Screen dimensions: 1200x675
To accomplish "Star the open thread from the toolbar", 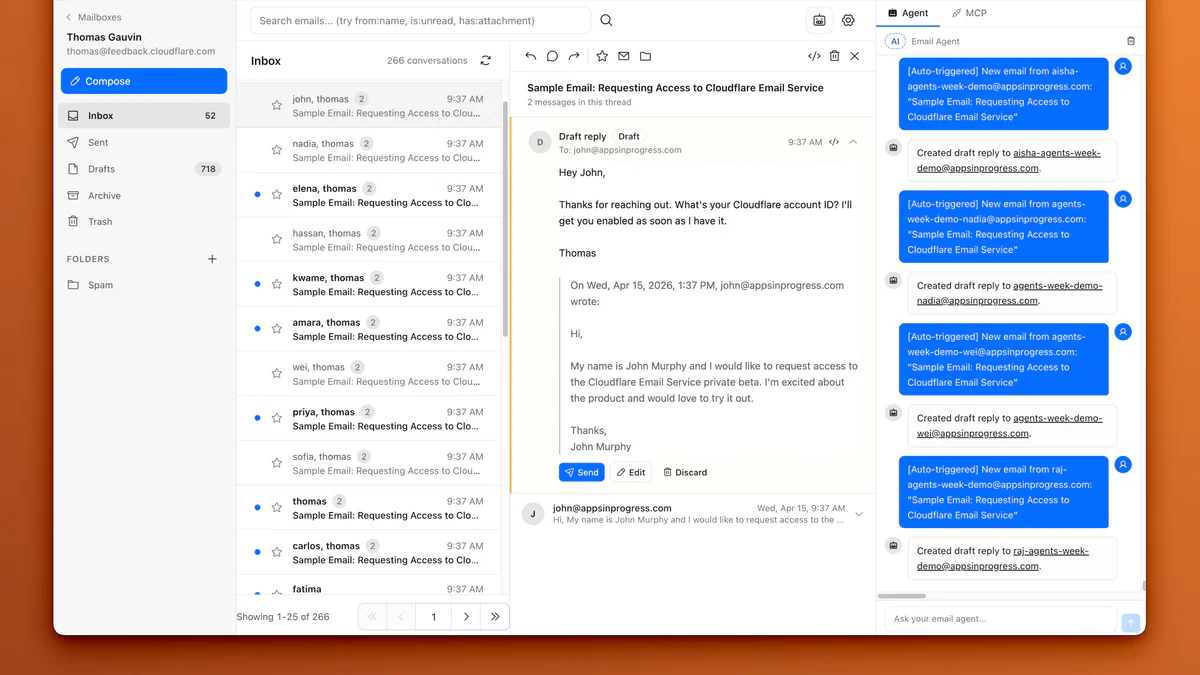I will [602, 56].
